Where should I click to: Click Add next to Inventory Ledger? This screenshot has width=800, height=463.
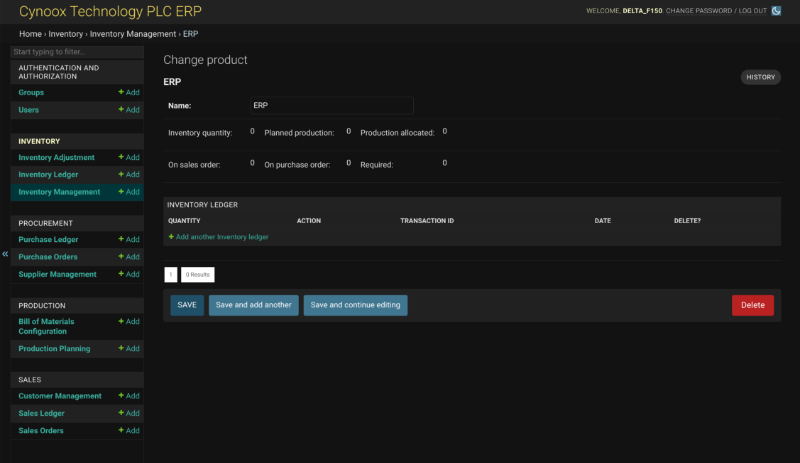129,175
